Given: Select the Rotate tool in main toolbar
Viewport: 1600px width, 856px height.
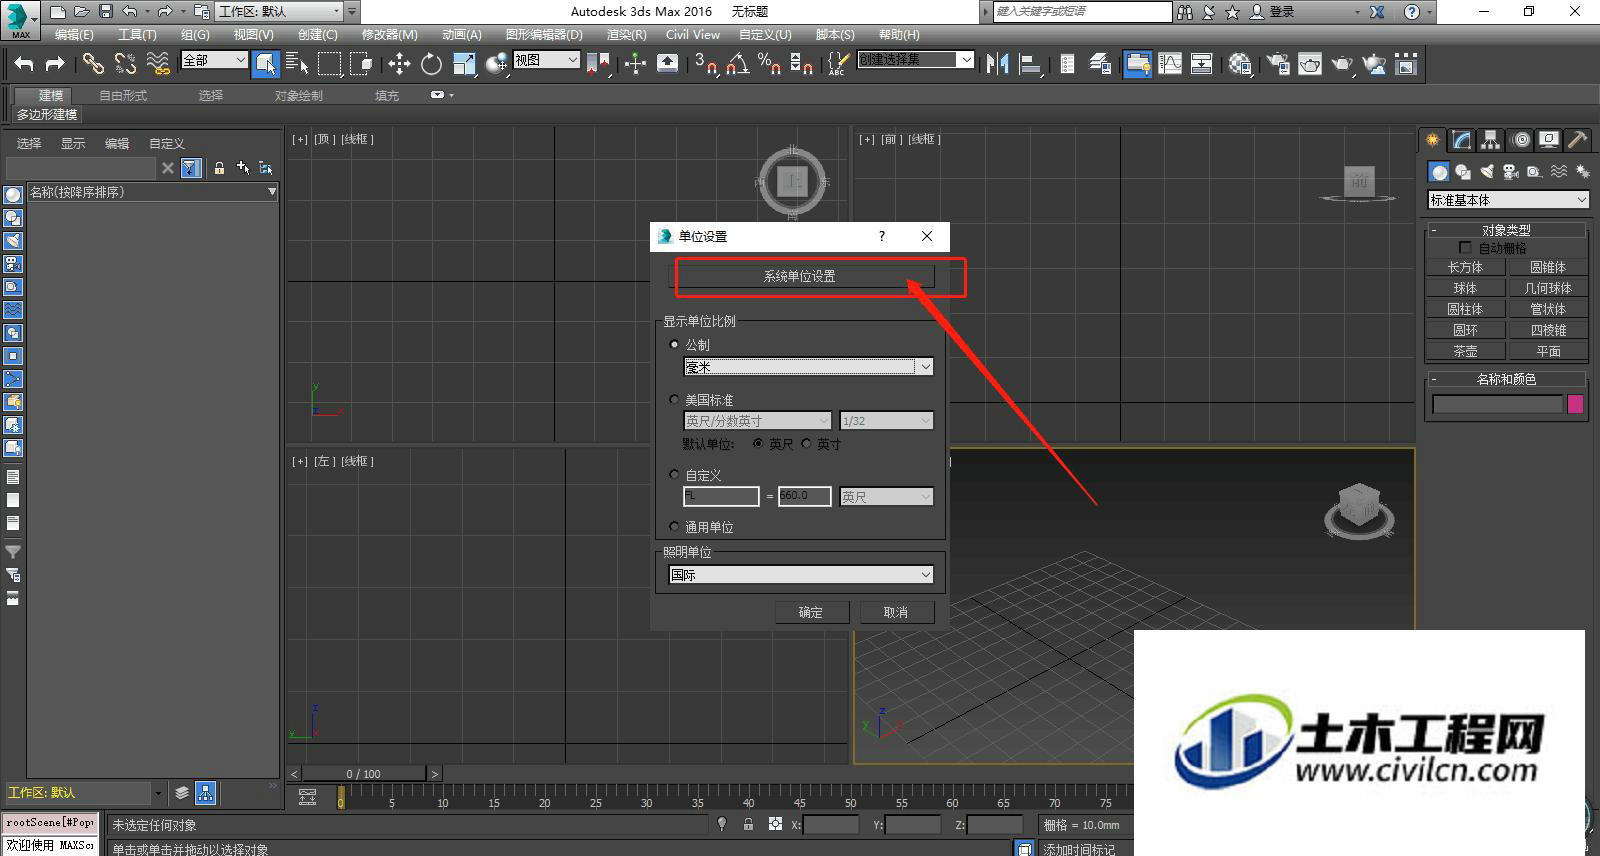Looking at the screenshot, I should coord(431,64).
